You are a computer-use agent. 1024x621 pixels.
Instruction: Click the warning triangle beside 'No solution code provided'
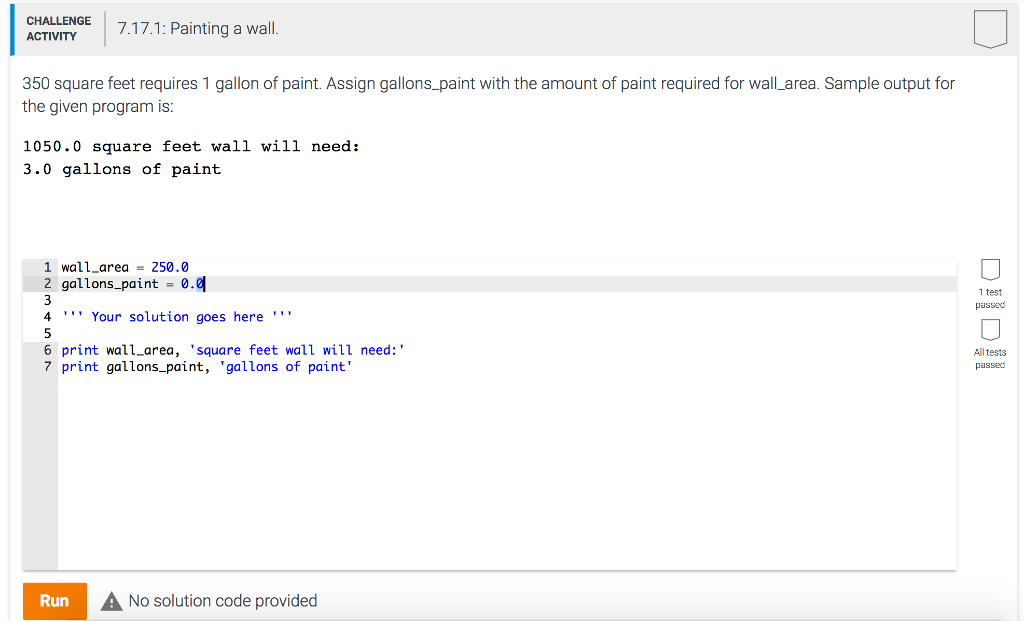[111, 601]
